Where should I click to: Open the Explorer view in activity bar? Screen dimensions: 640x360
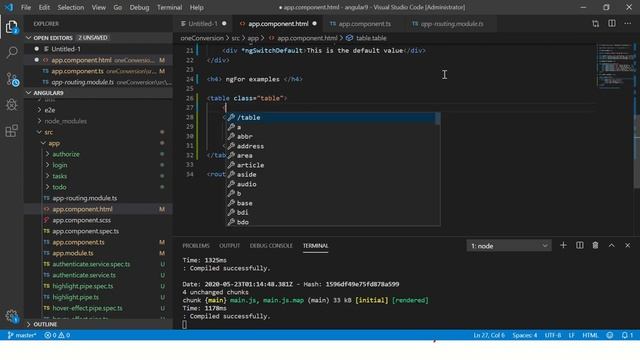[x=12, y=27]
